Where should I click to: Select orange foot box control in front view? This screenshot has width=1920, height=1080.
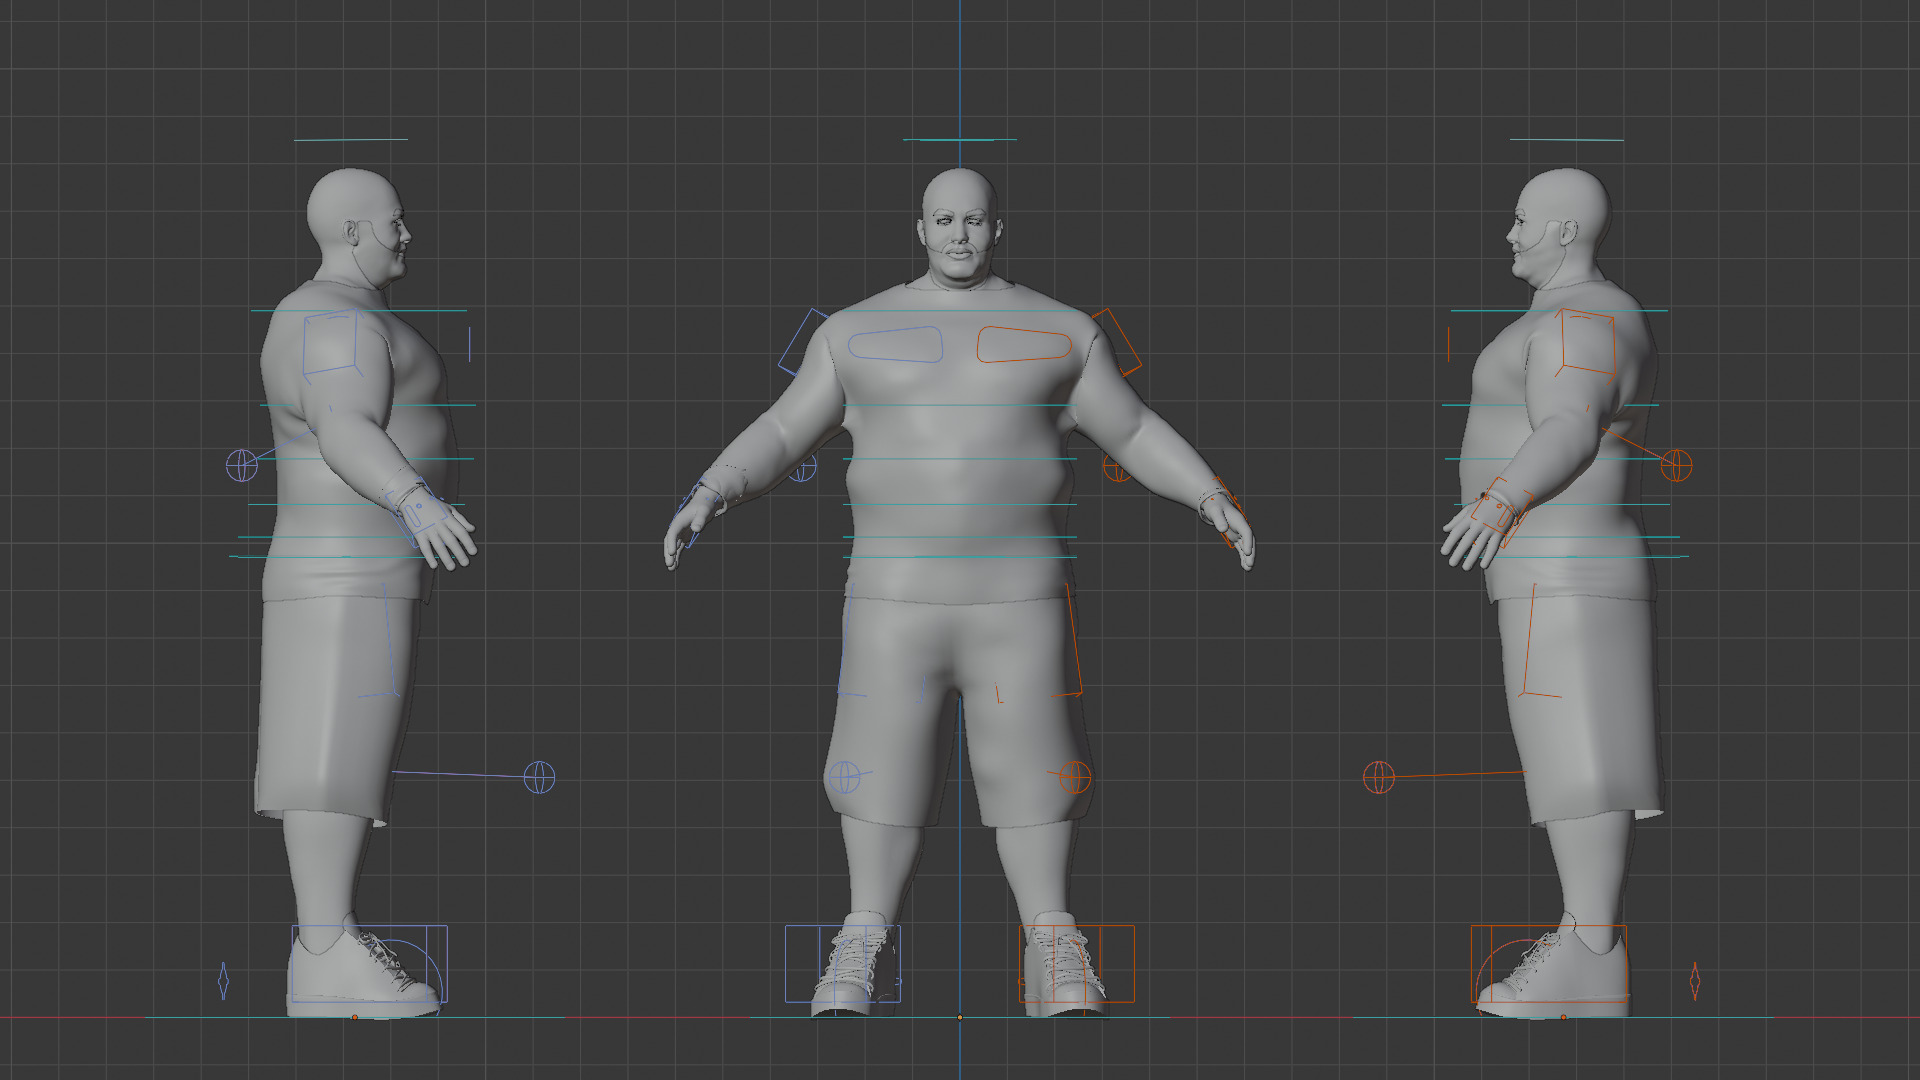1077,964
